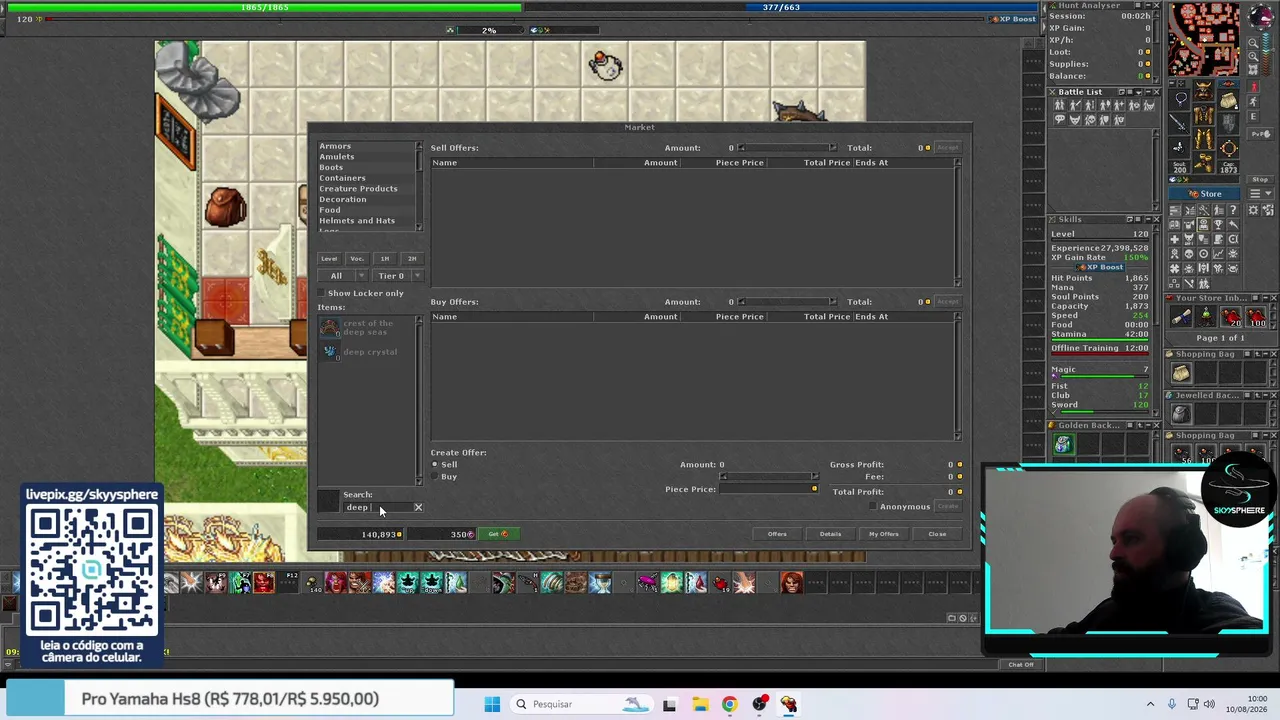The image size is (1280, 720).
Task: Toggle the Voc. vocation filter
Action: [x=357, y=259]
